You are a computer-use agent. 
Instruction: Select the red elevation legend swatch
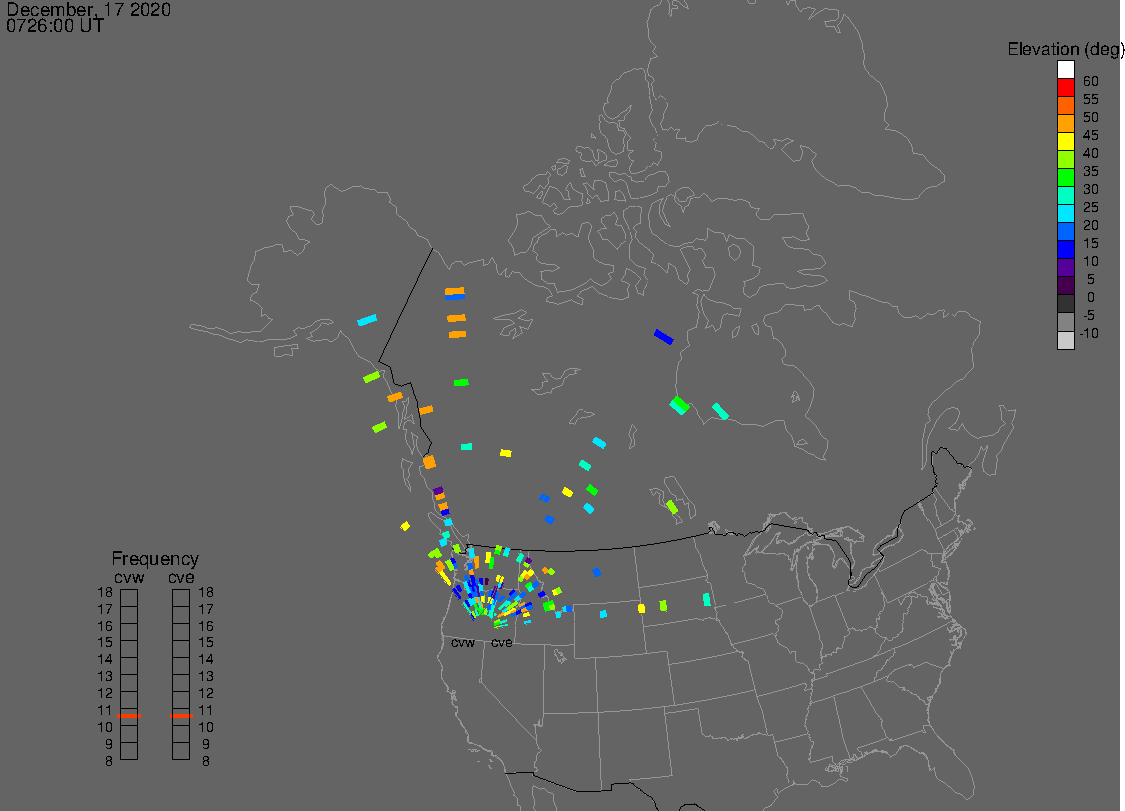click(1065, 88)
